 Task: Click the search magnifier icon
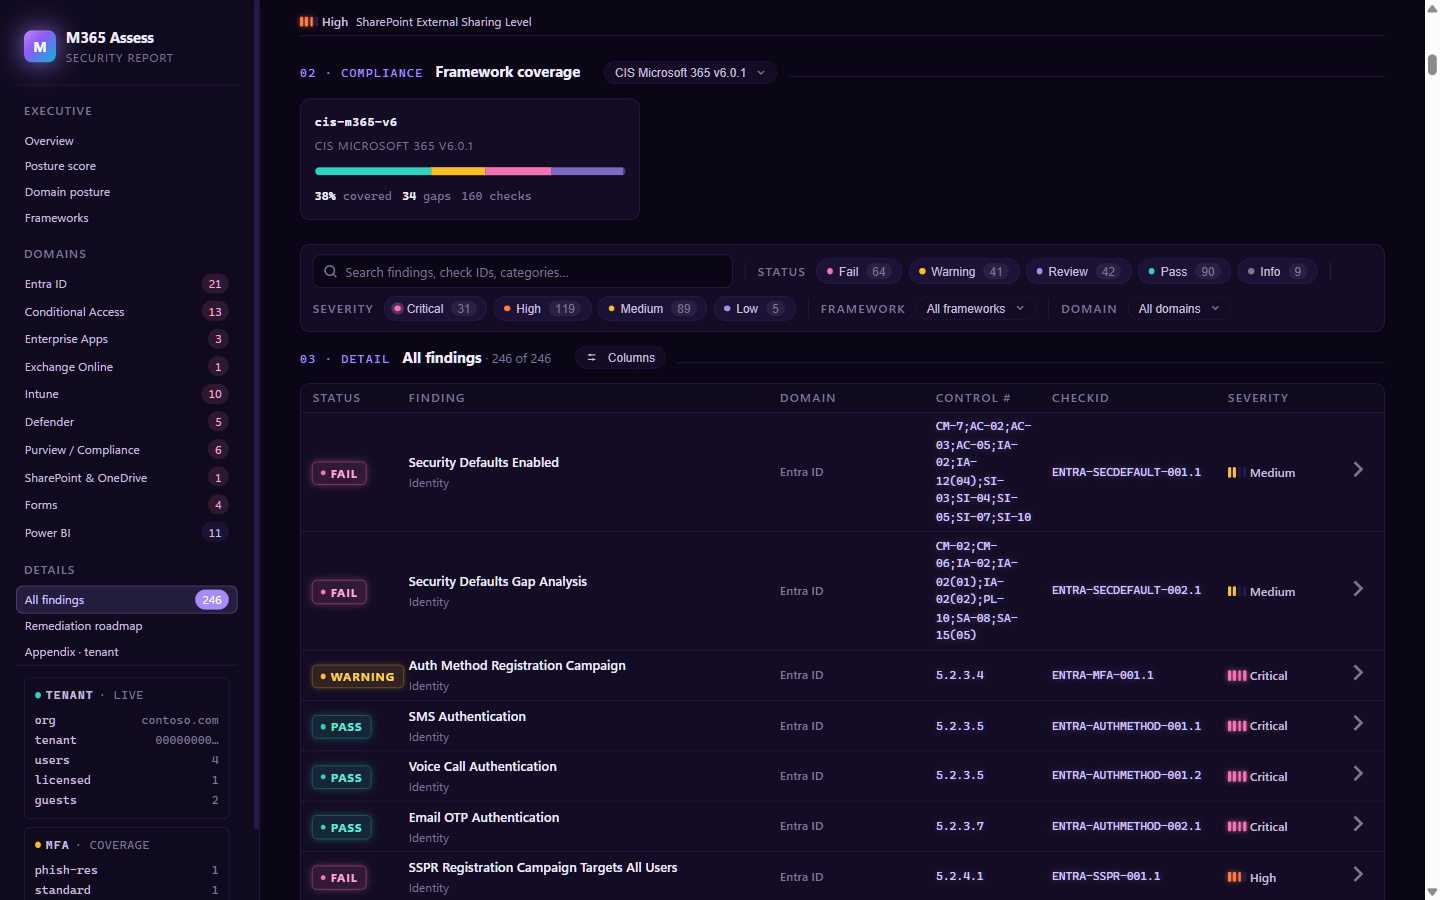tap(331, 271)
